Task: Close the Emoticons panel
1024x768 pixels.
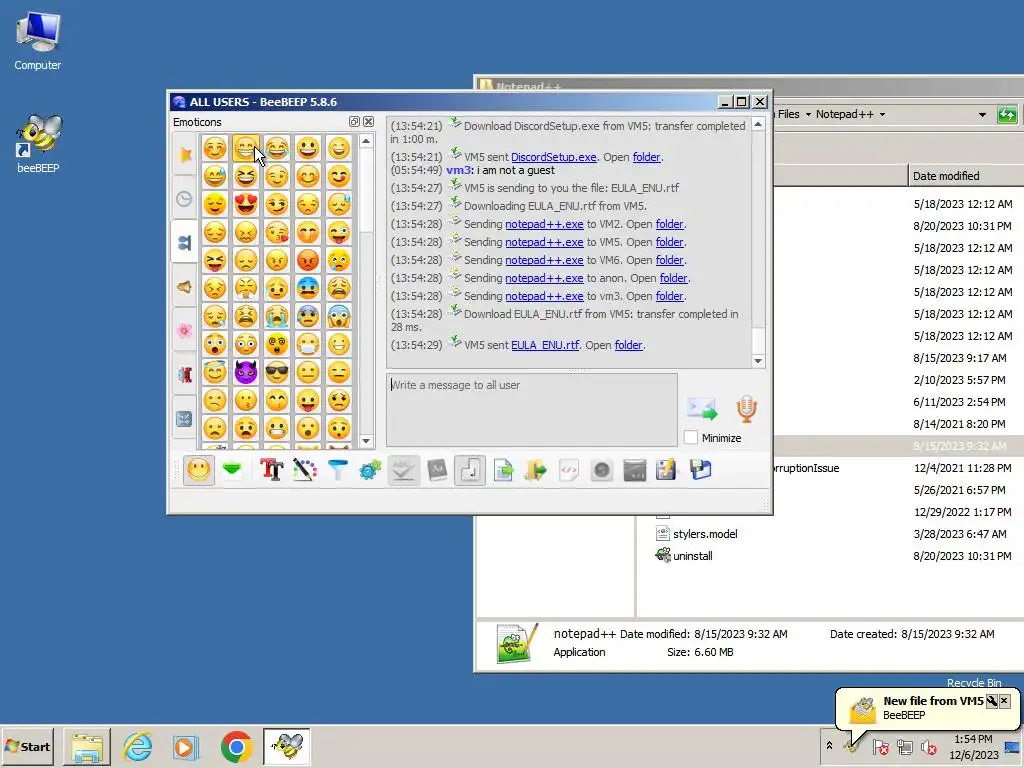Action: (368, 121)
